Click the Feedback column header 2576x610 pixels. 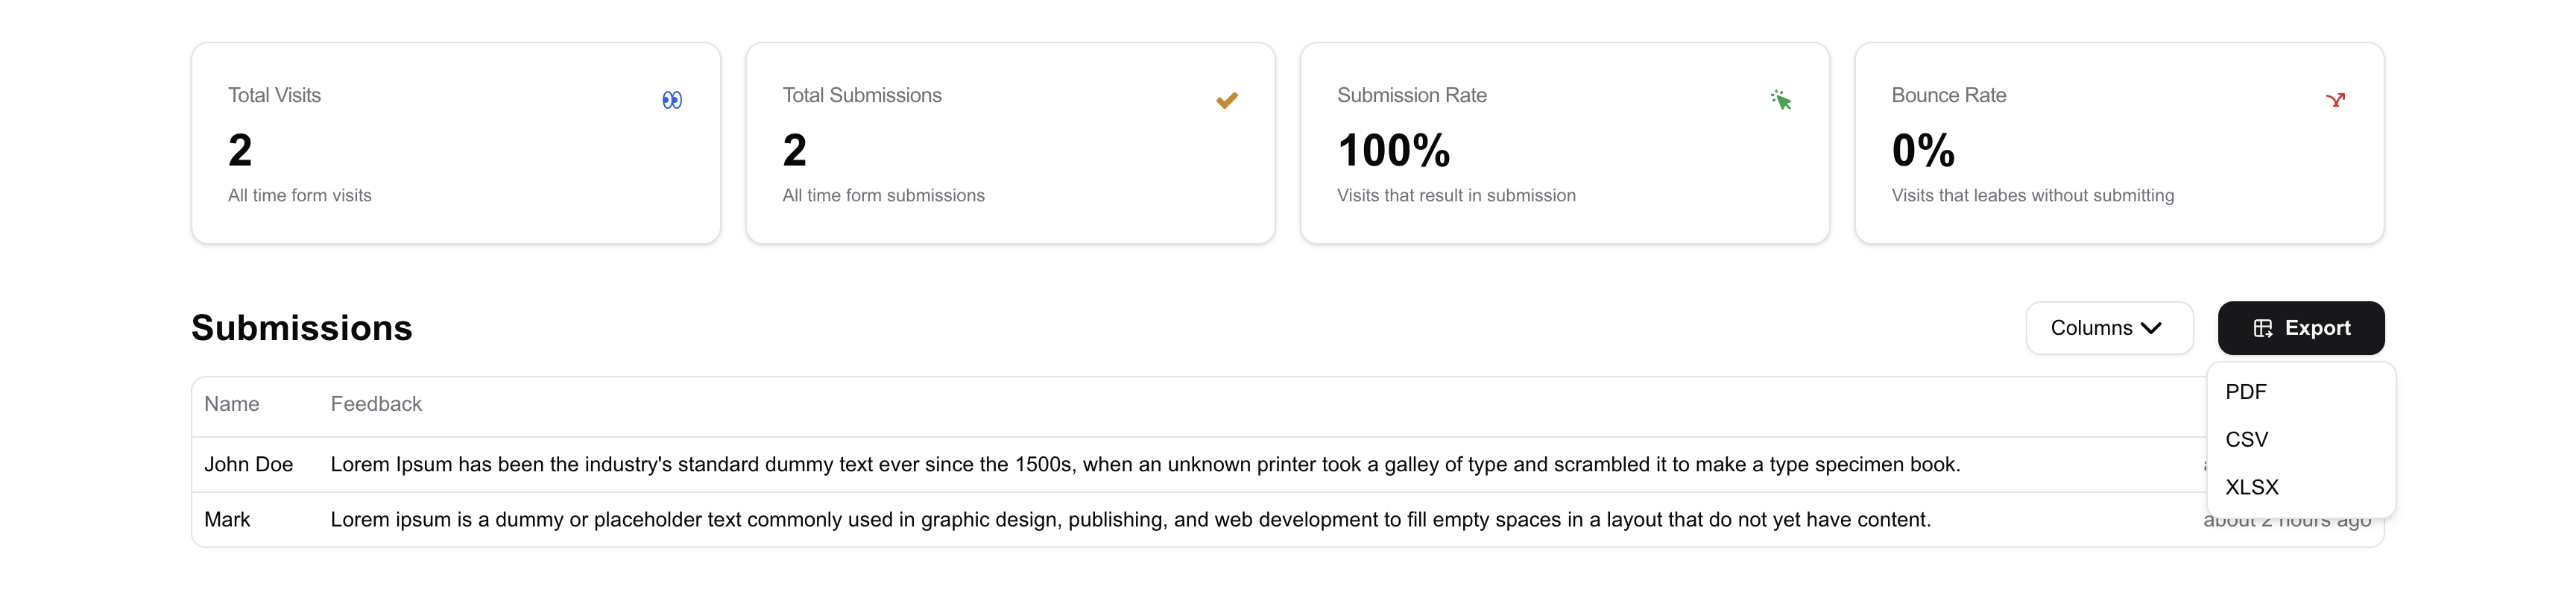[x=376, y=404]
